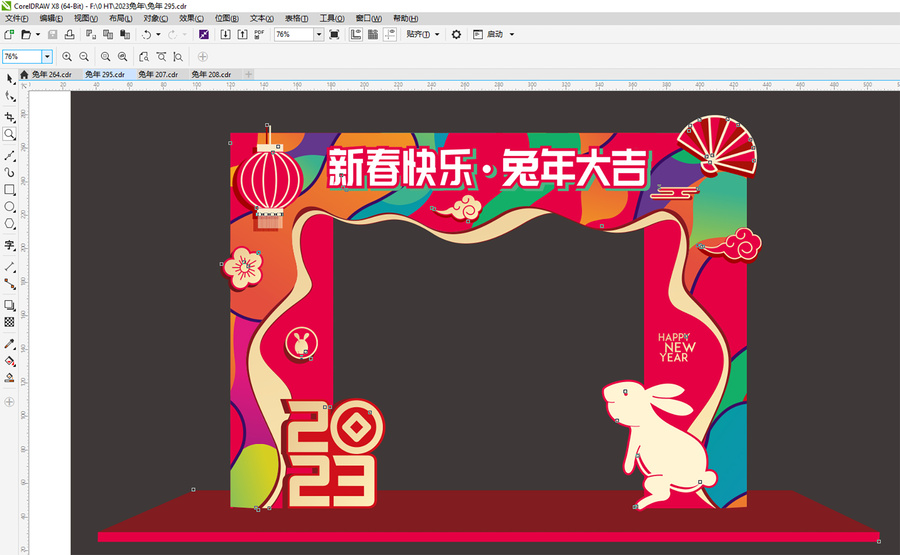Open the 位图(B) menu
This screenshot has width=900, height=555.
pos(227,18)
